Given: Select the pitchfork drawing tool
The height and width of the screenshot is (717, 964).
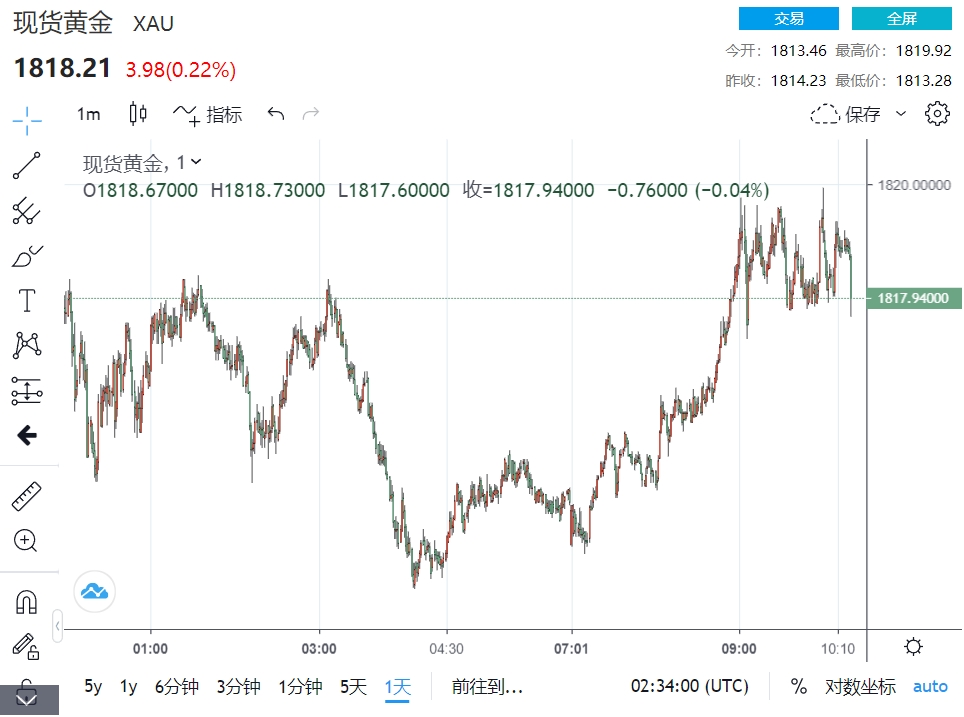Looking at the screenshot, I should pyautogui.click(x=27, y=210).
